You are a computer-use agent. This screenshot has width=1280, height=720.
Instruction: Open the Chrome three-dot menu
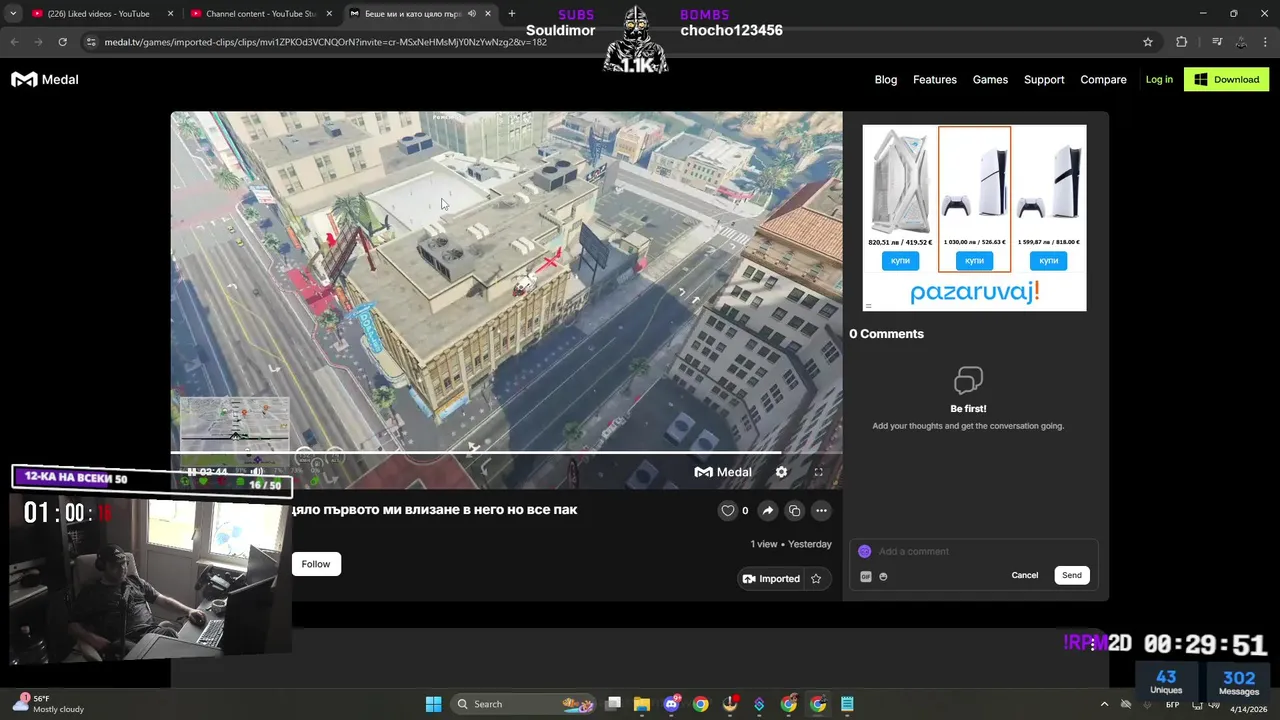1266,42
